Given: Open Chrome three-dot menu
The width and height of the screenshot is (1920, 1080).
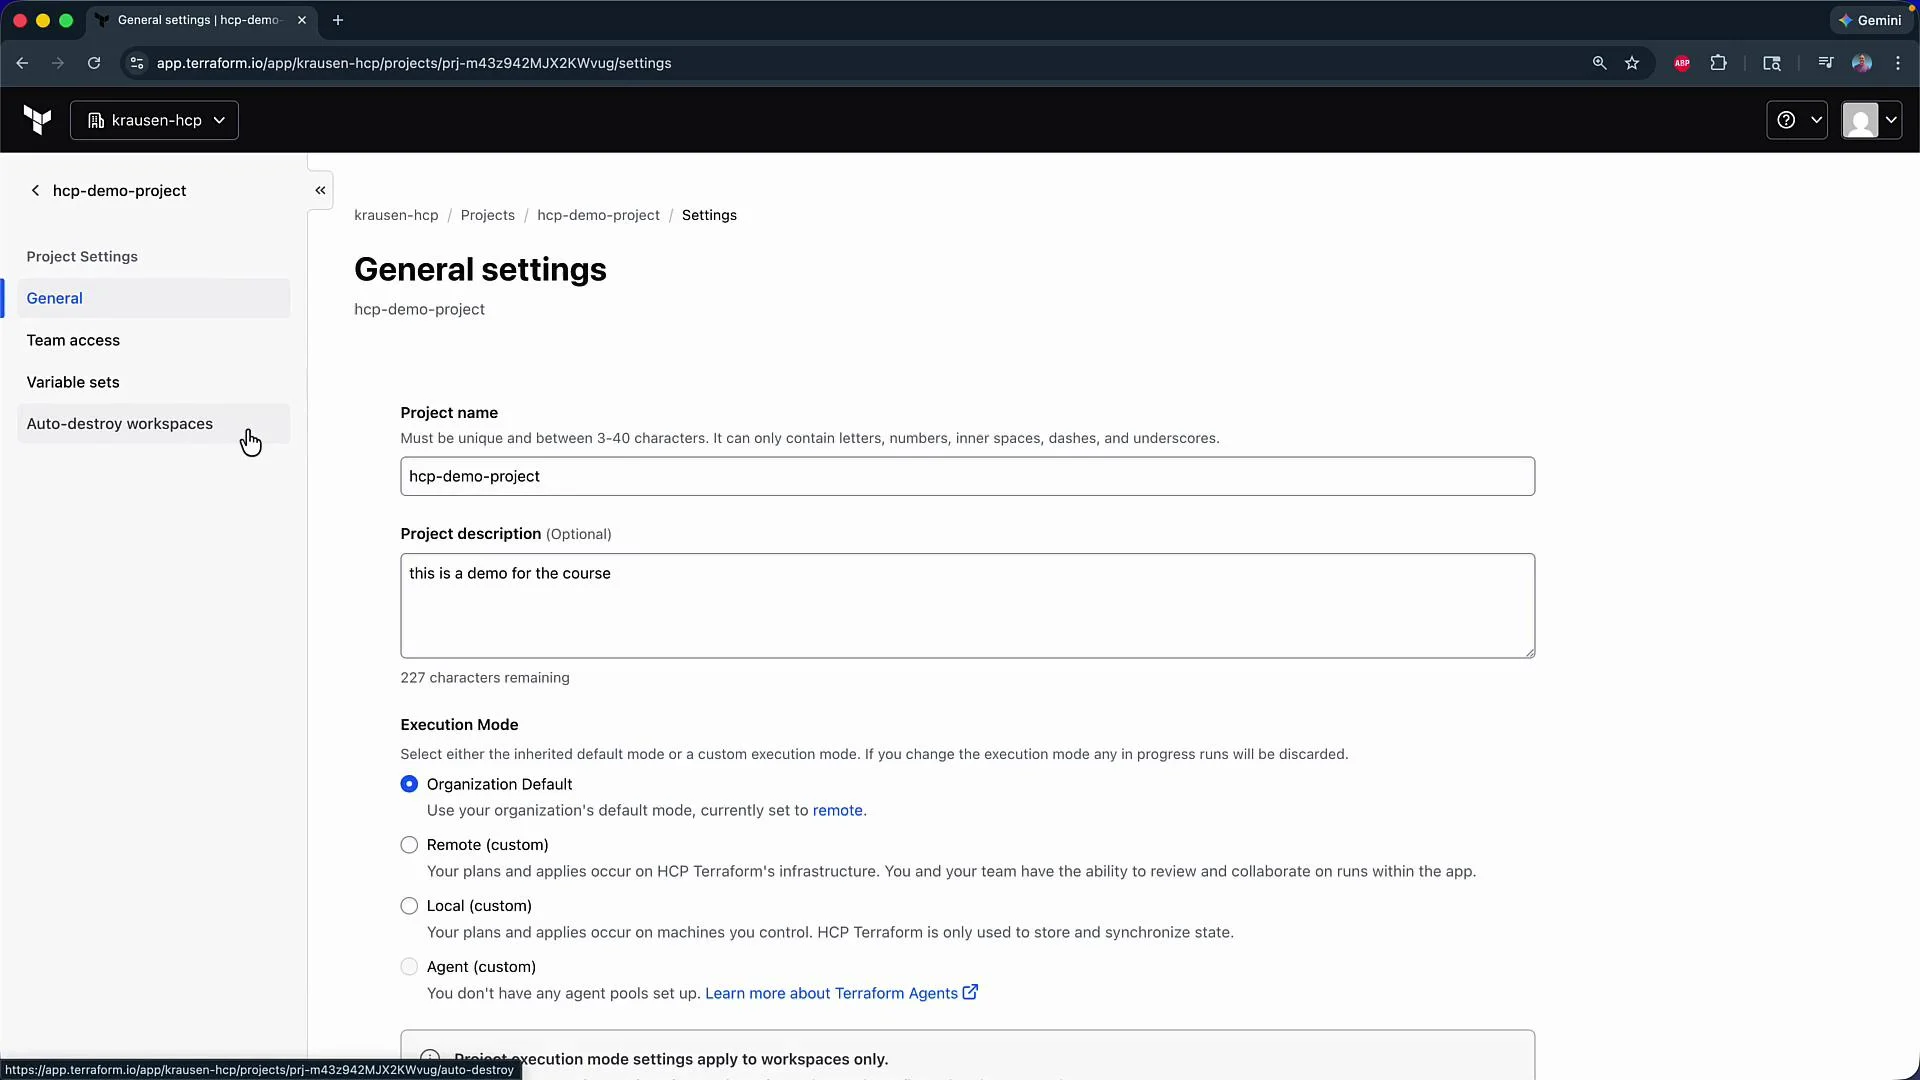Looking at the screenshot, I should [1898, 63].
